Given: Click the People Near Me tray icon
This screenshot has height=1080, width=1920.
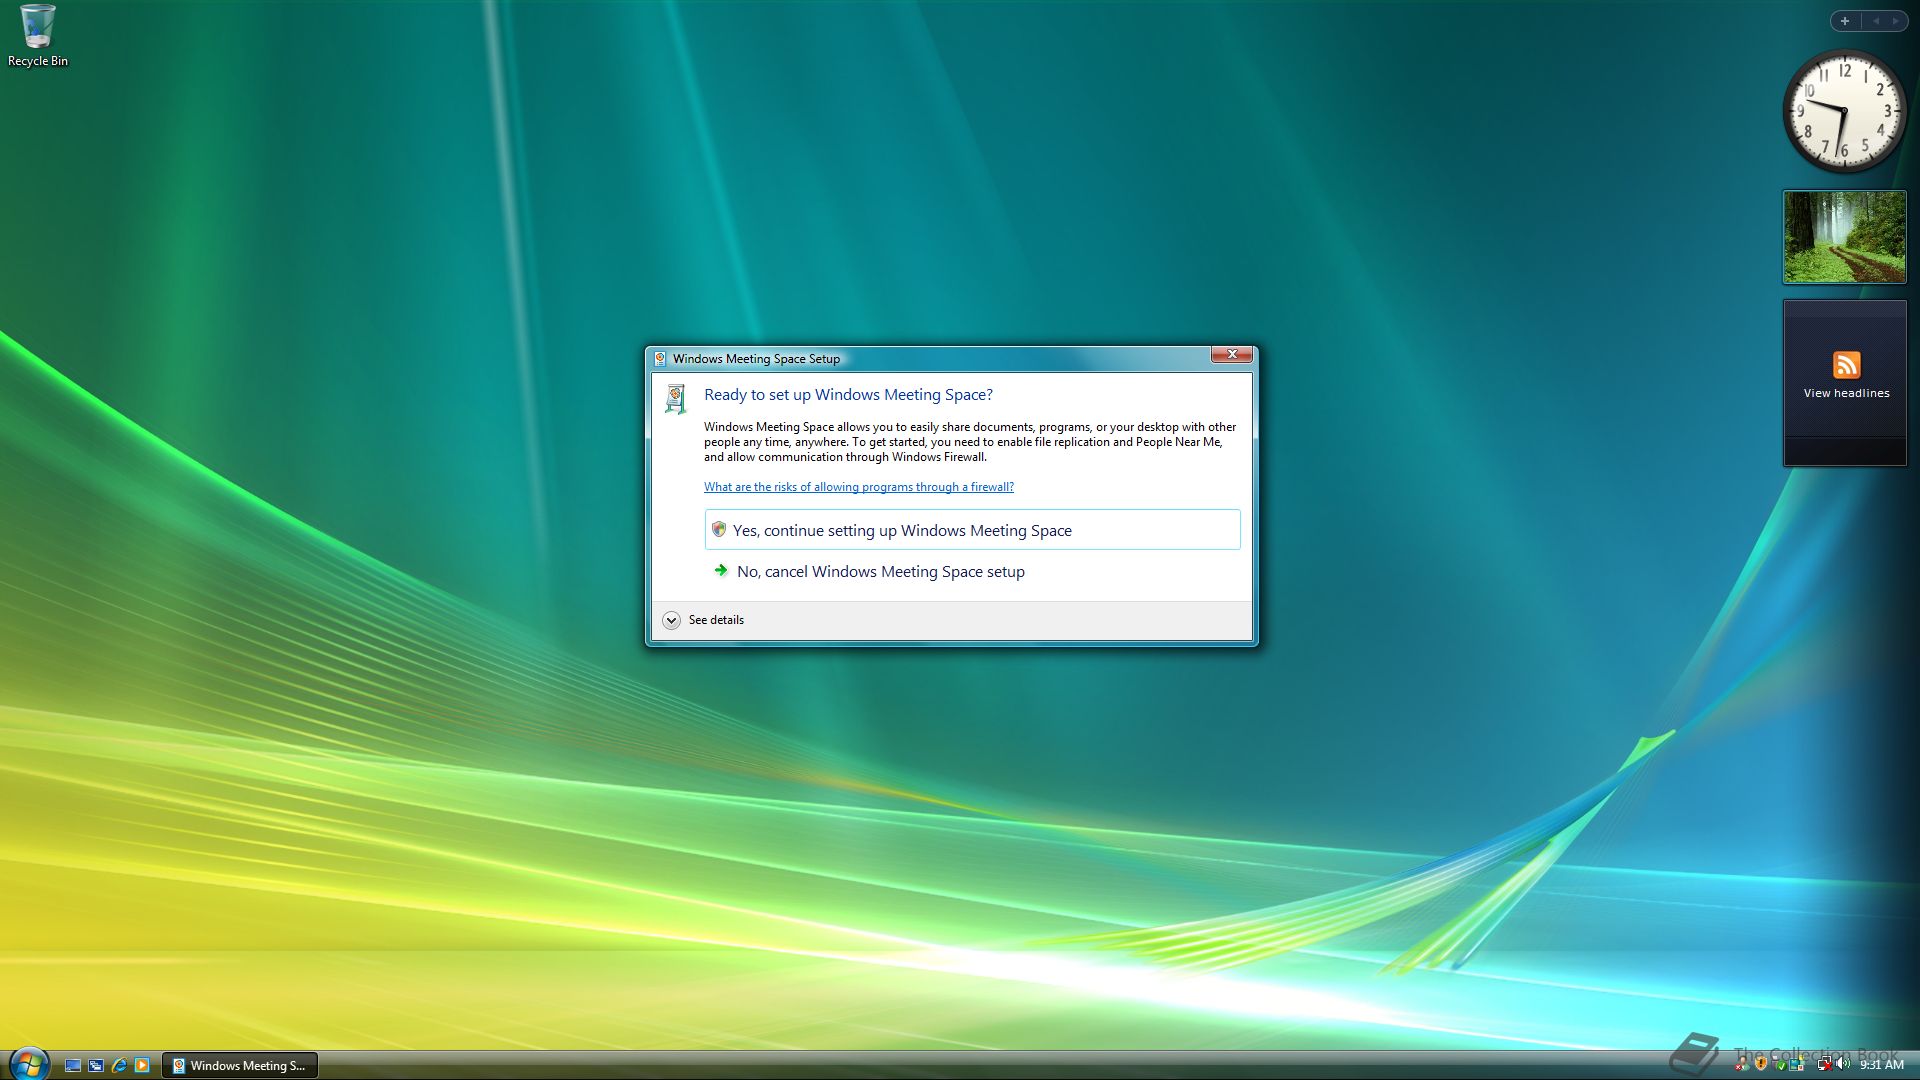Looking at the screenshot, I should 1741,1064.
